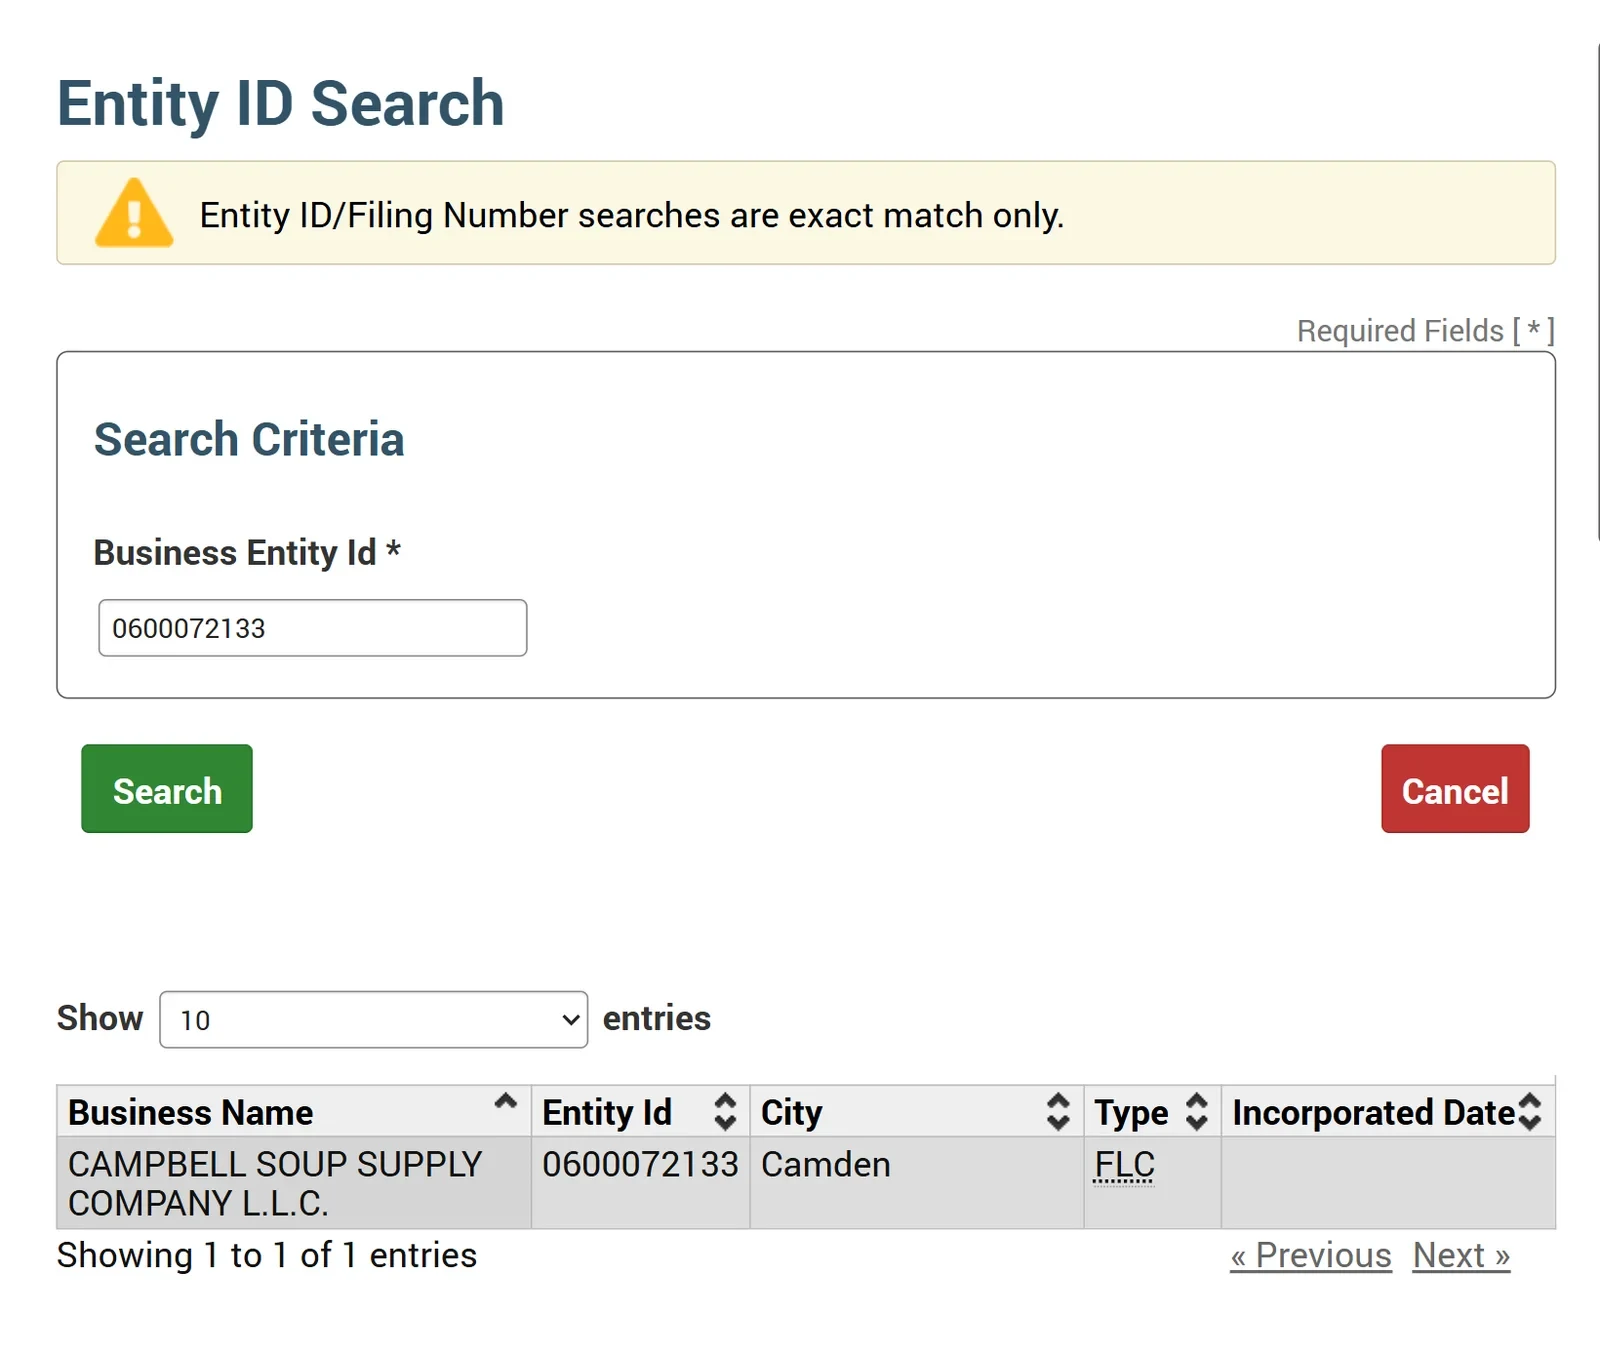Click the Entity ID Search page title
1600x1354 pixels.
(281, 103)
